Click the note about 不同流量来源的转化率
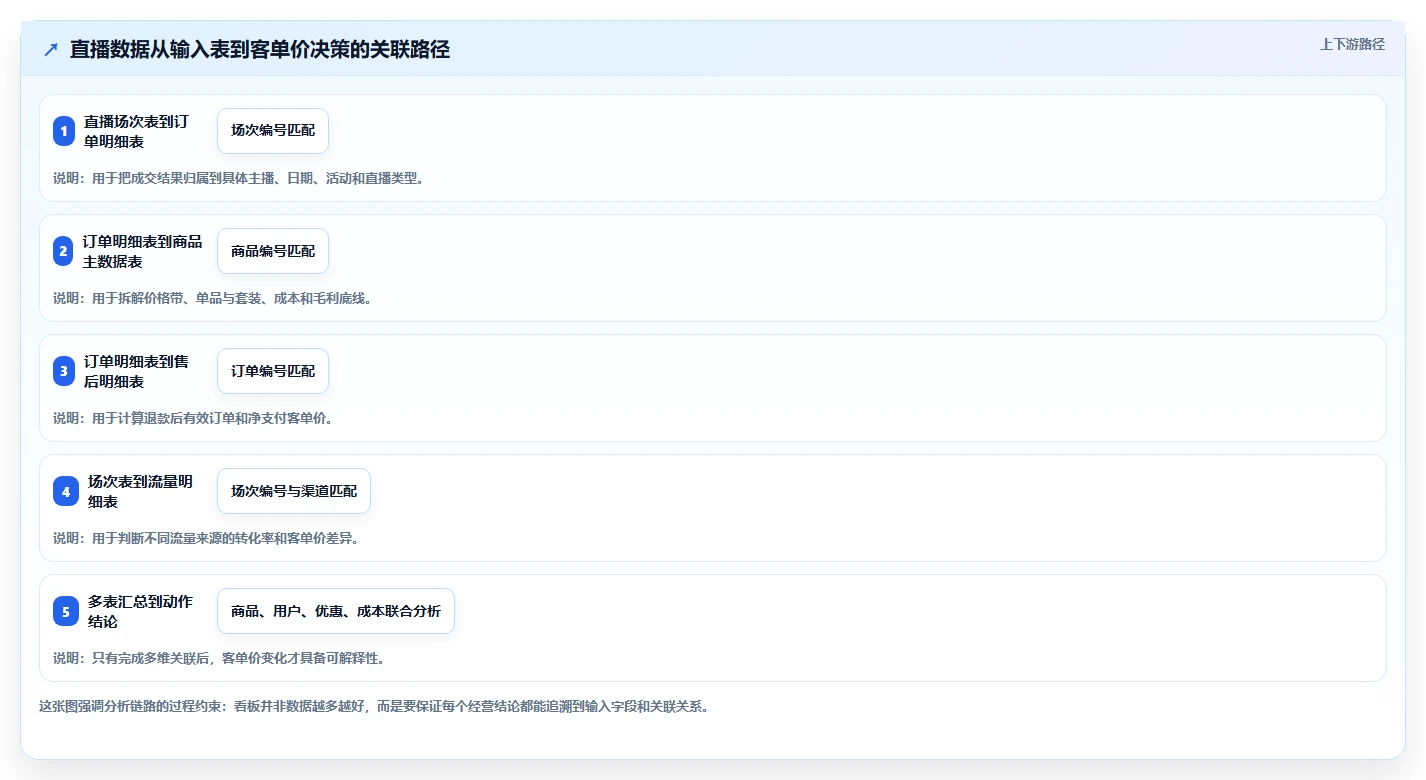The height and width of the screenshot is (780, 1426). (x=206, y=538)
